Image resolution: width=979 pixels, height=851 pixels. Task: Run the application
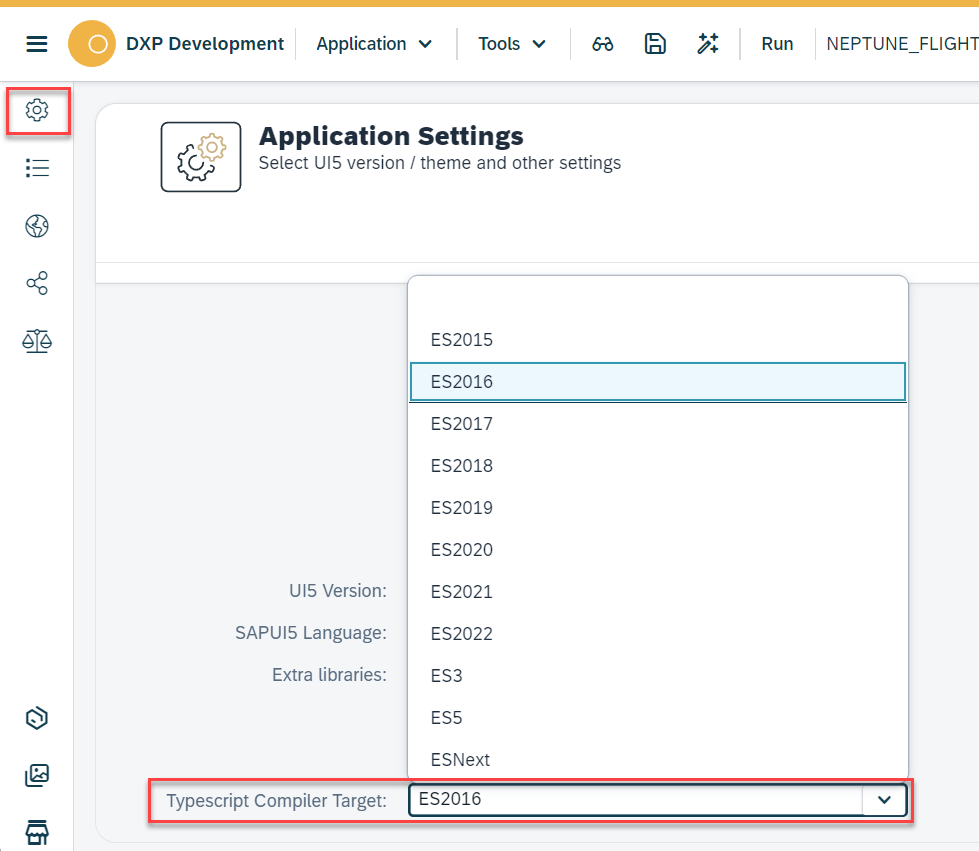tap(777, 44)
